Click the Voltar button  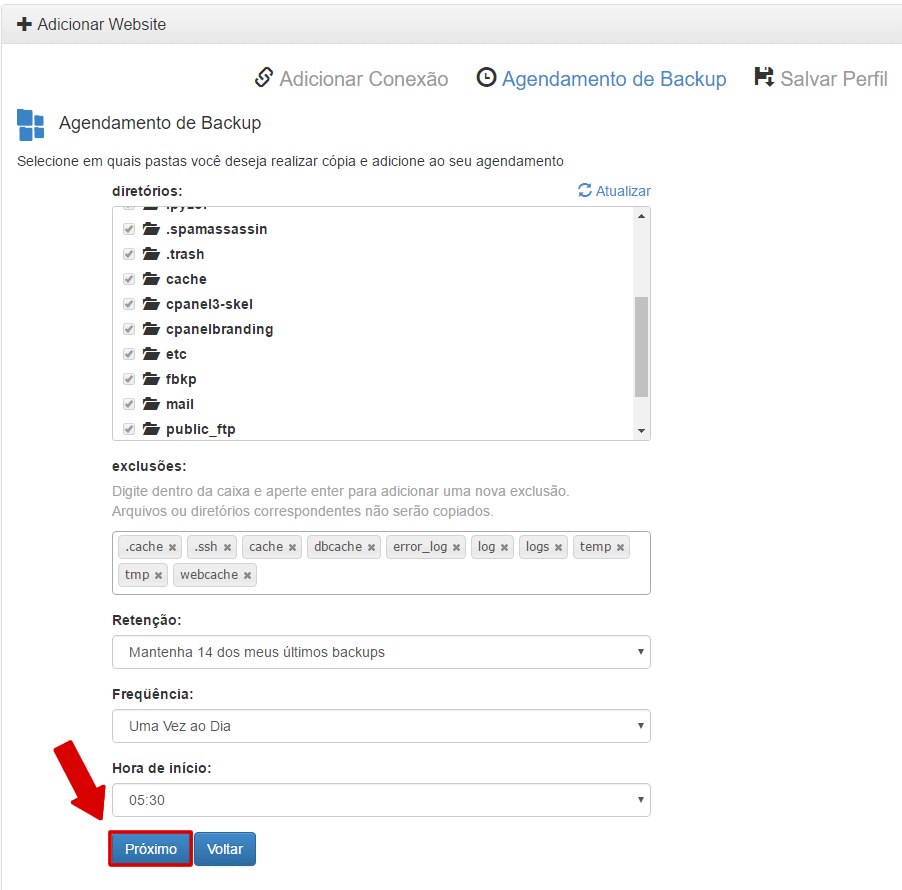coord(225,849)
